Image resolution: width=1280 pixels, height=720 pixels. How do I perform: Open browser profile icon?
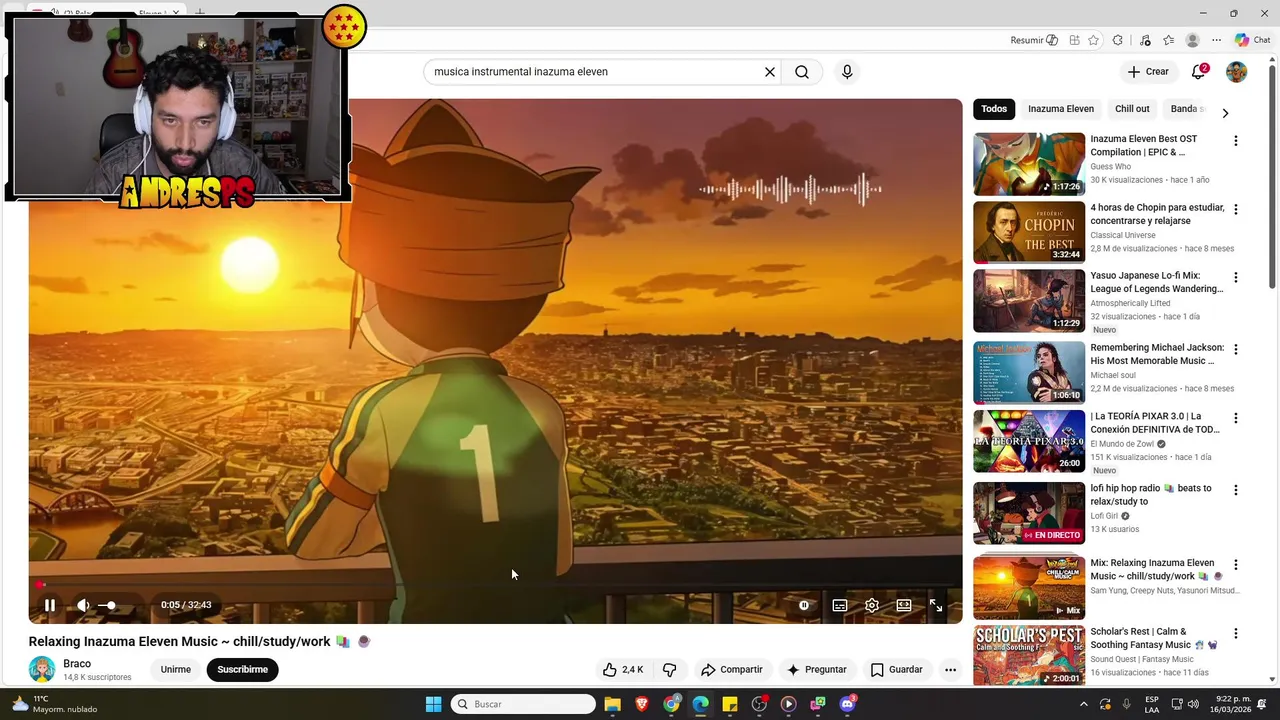(x=1192, y=40)
